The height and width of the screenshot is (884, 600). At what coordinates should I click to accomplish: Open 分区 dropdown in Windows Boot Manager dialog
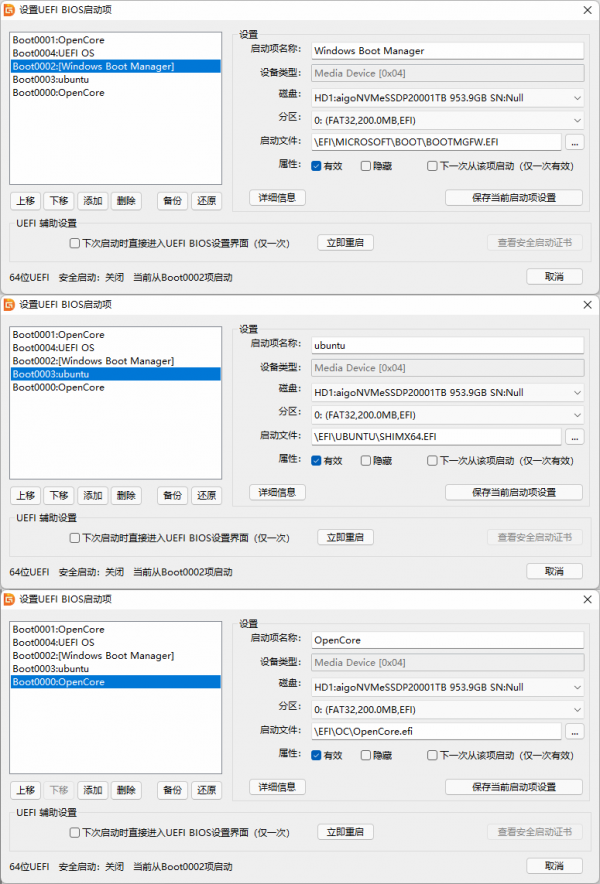pos(448,120)
